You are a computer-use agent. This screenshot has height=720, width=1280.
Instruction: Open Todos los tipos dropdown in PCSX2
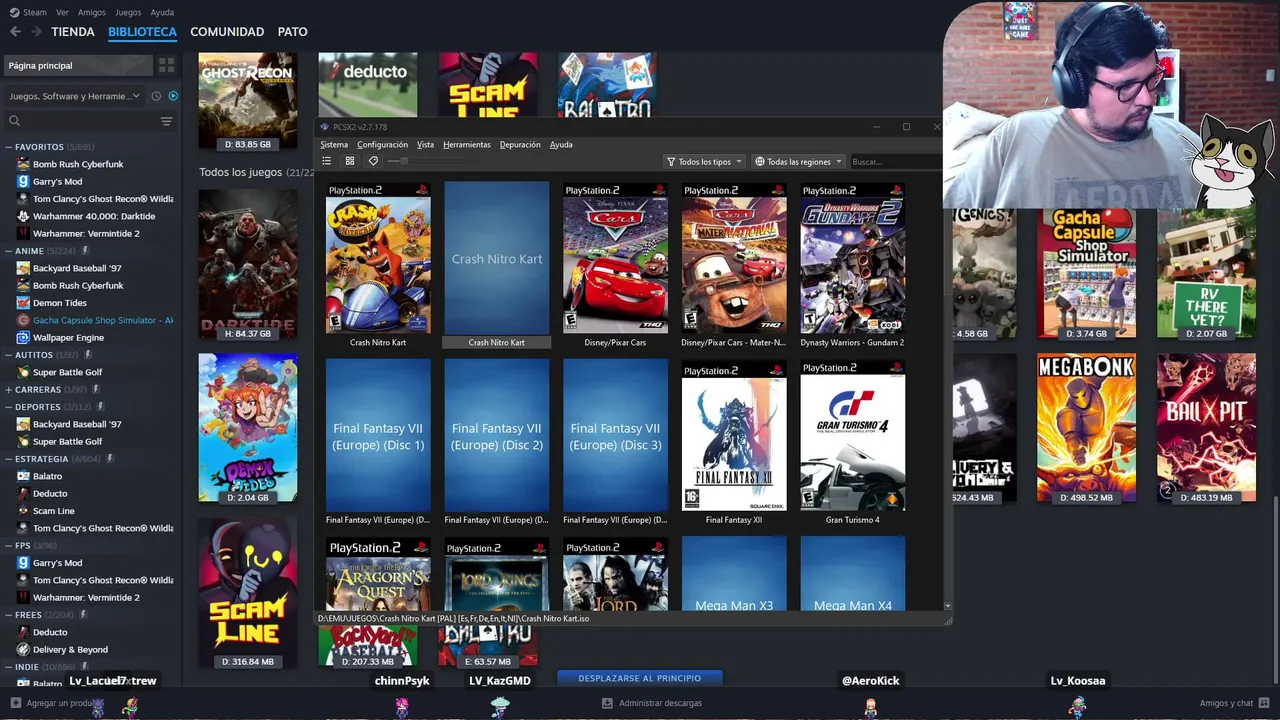point(704,161)
